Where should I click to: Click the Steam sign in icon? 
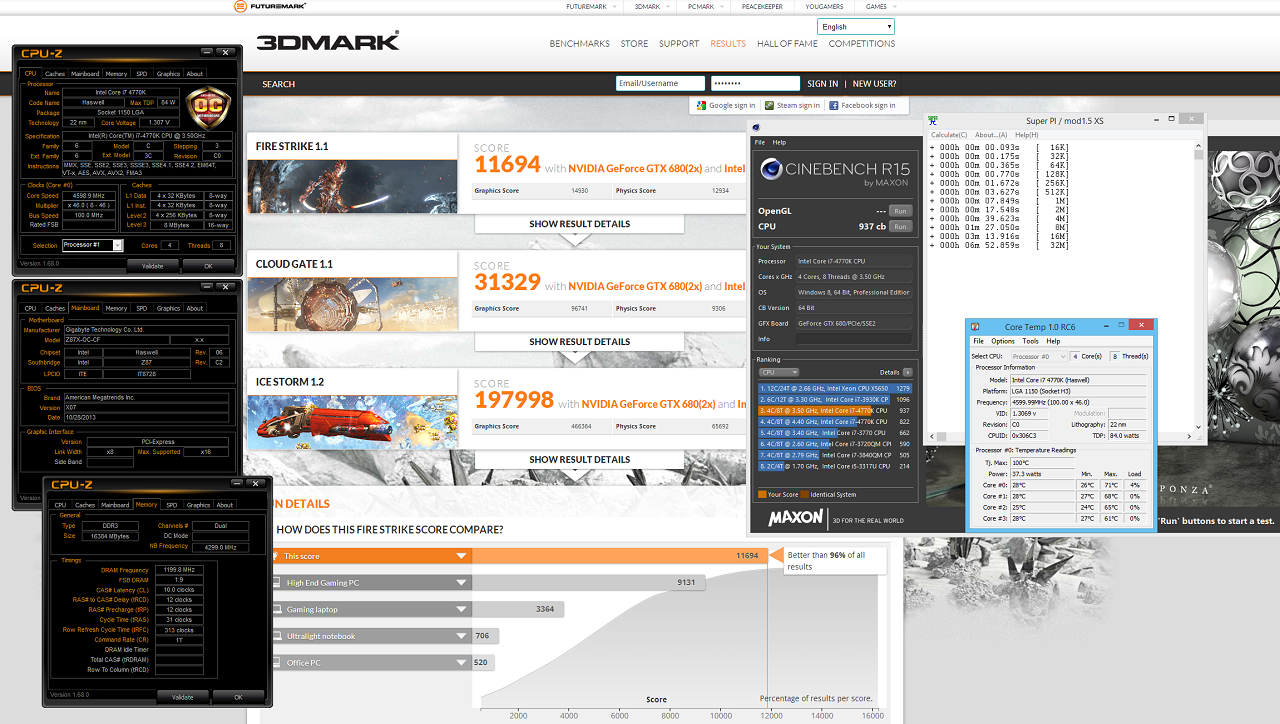[769, 105]
